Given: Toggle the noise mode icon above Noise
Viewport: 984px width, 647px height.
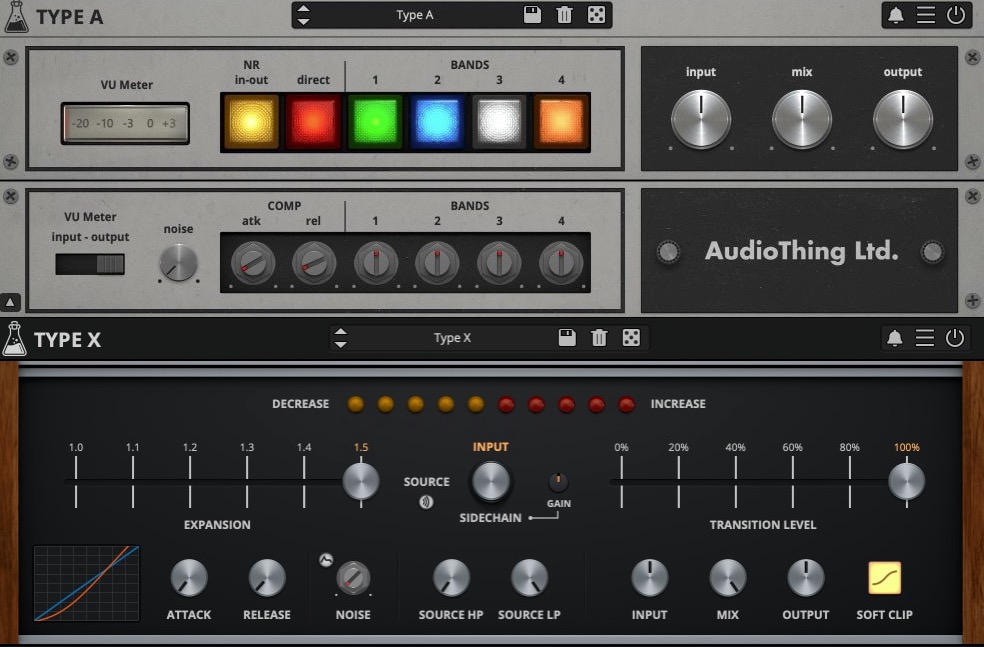Looking at the screenshot, I should pyautogui.click(x=326, y=560).
